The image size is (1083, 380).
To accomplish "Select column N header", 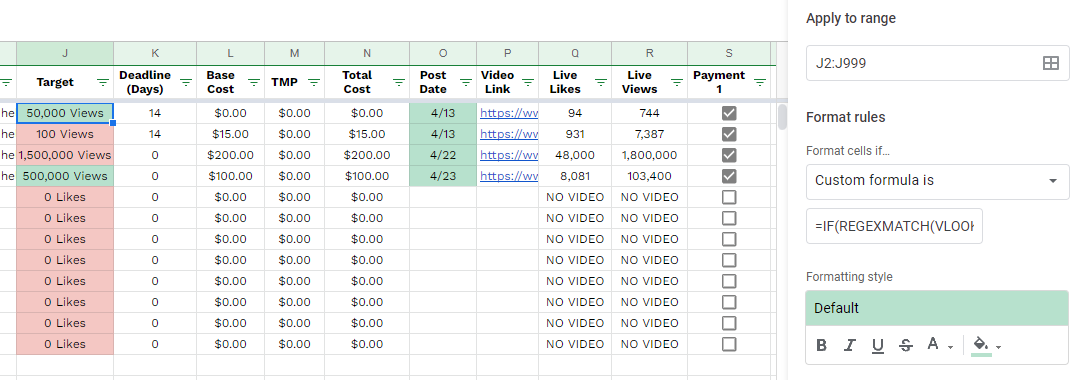I will [367, 53].
